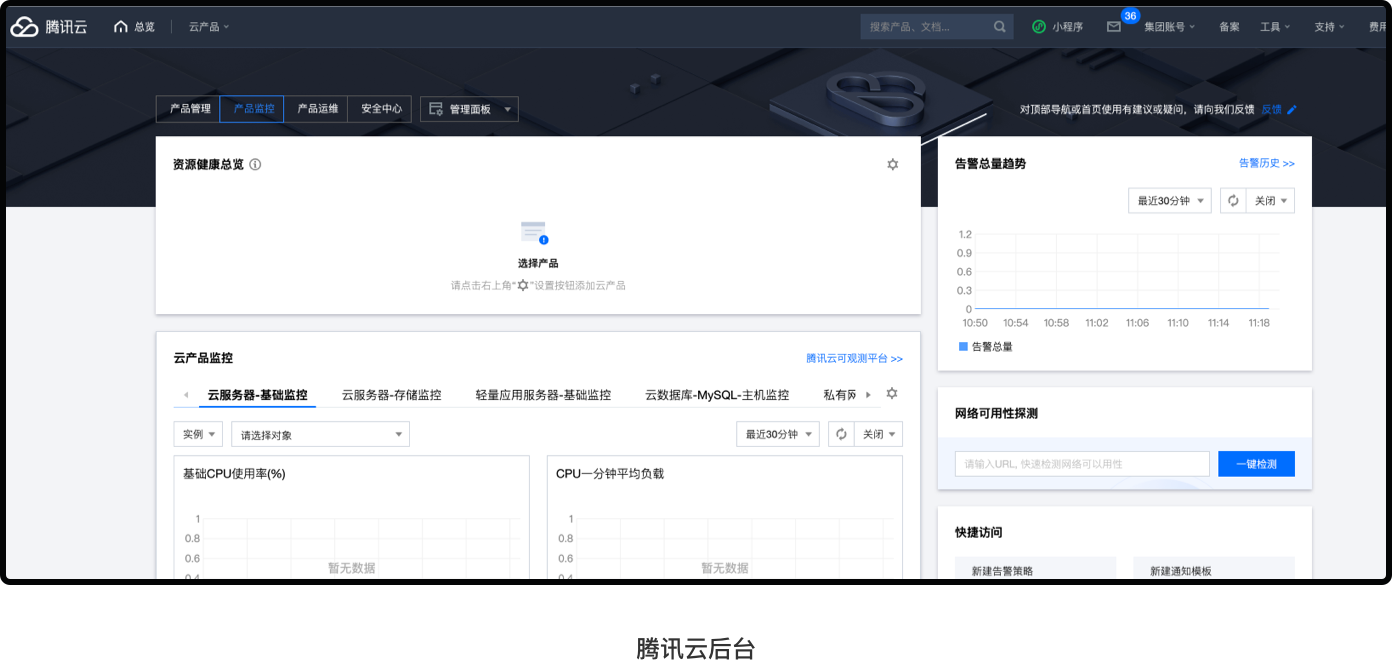Refresh the 告警总量趋势 chart
1392x665 pixels.
point(1233,201)
